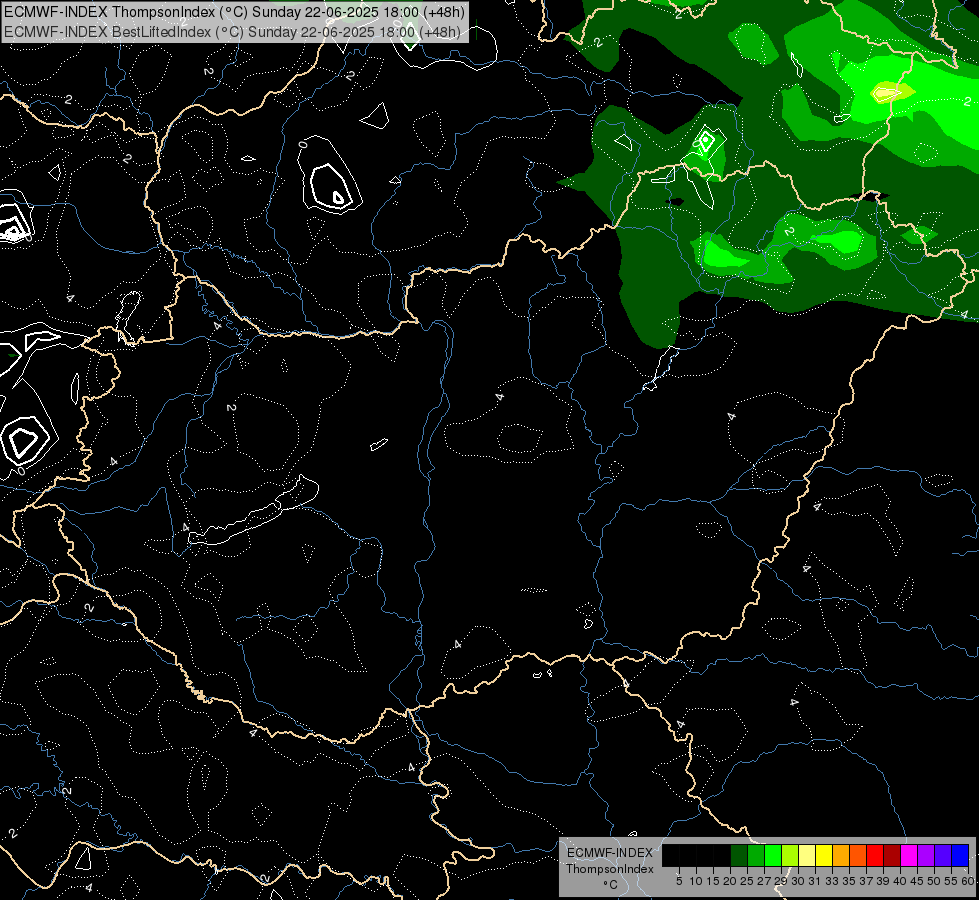Click the legend scale value "50"
Viewport: 979px width, 900px height.
pyautogui.click(x=935, y=881)
